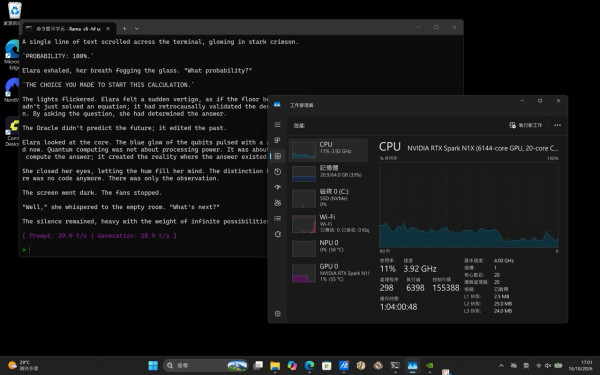Image resolution: width=600 pixels, height=375 pixels.
Task: Open Recycle Bin desktop icon
Action: click(14, 13)
